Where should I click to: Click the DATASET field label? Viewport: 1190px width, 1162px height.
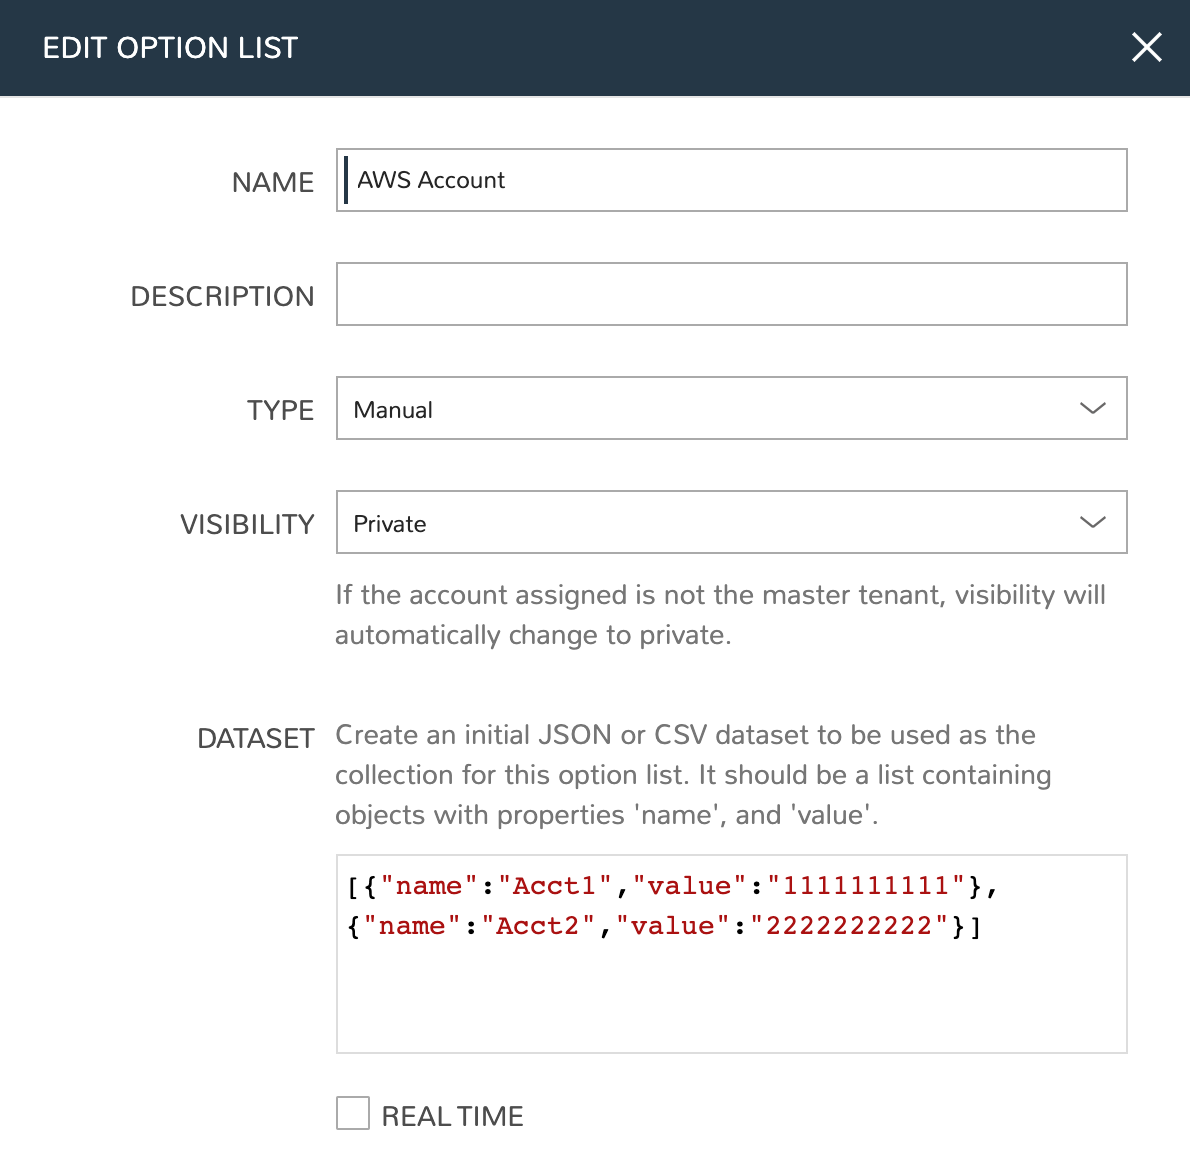tap(256, 738)
